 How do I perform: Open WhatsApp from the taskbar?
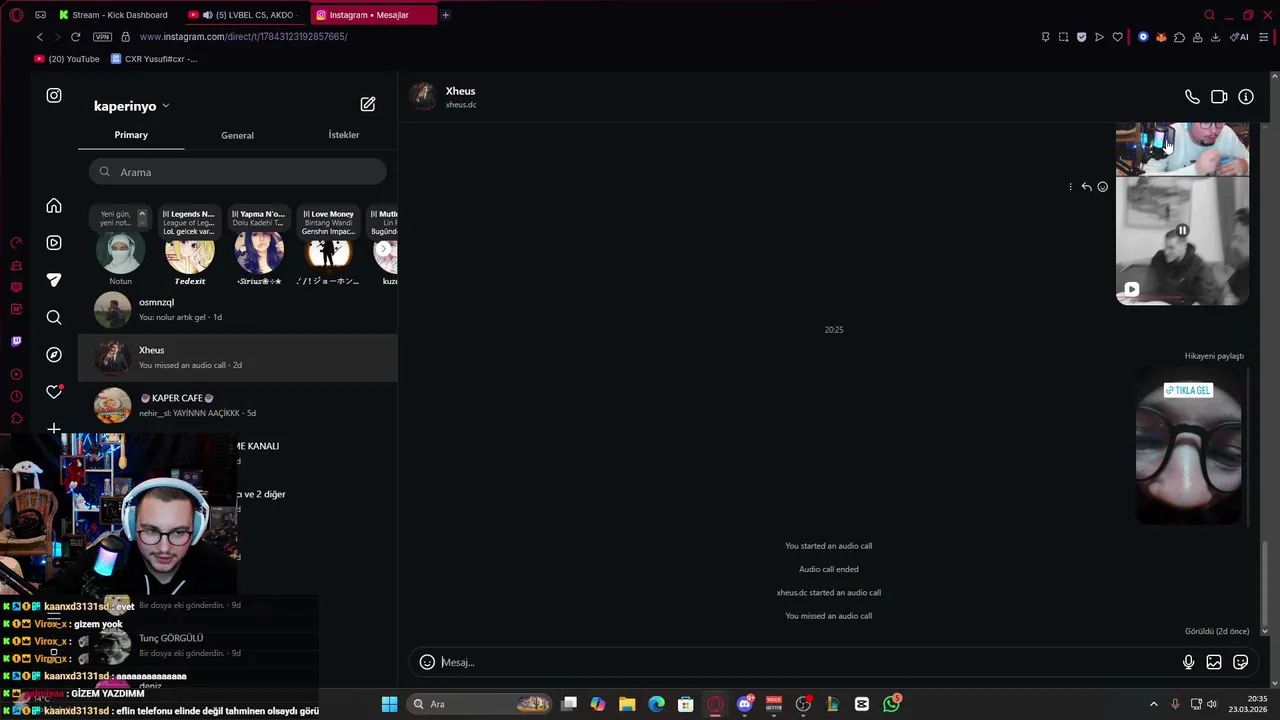pyautogui.click(x=891, y=704)
